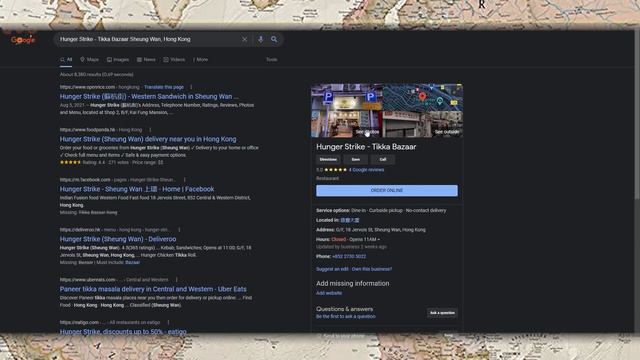The image size is (640, 360).
Task: Open three-dot menu beside Facebook result
Action: [184, 180]
